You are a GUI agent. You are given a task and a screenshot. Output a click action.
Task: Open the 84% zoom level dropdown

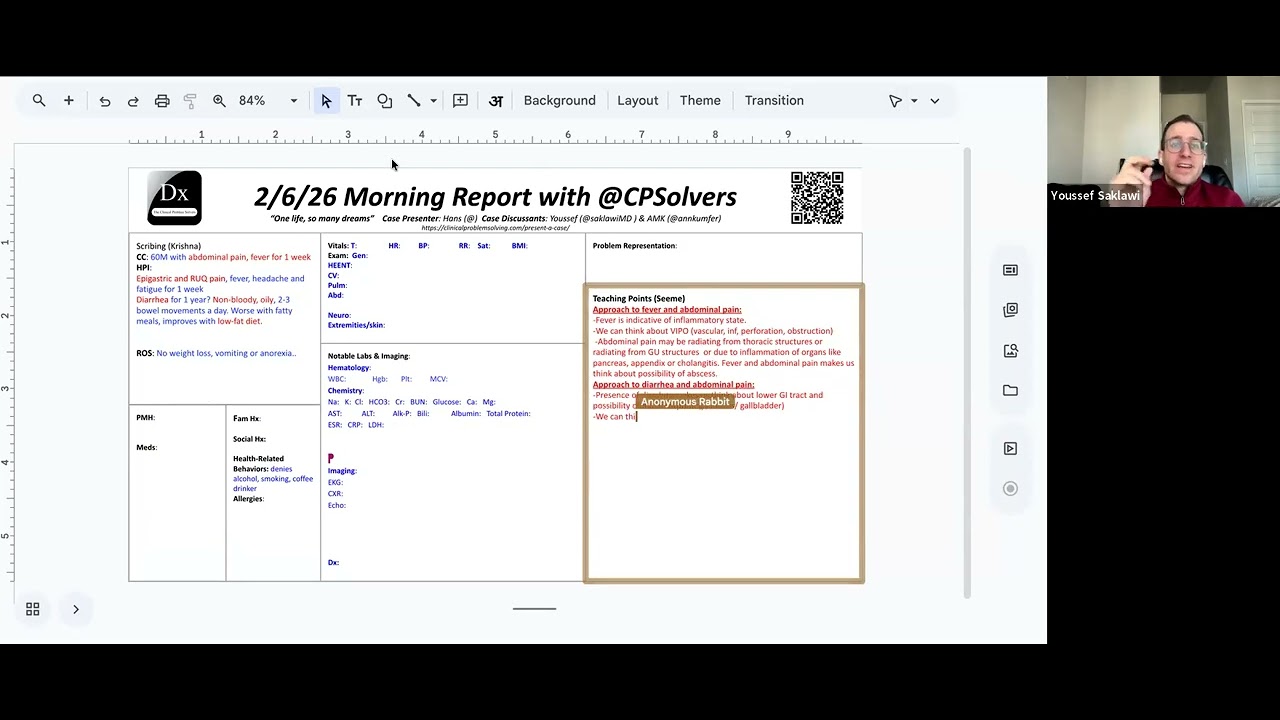pos(268,101)
